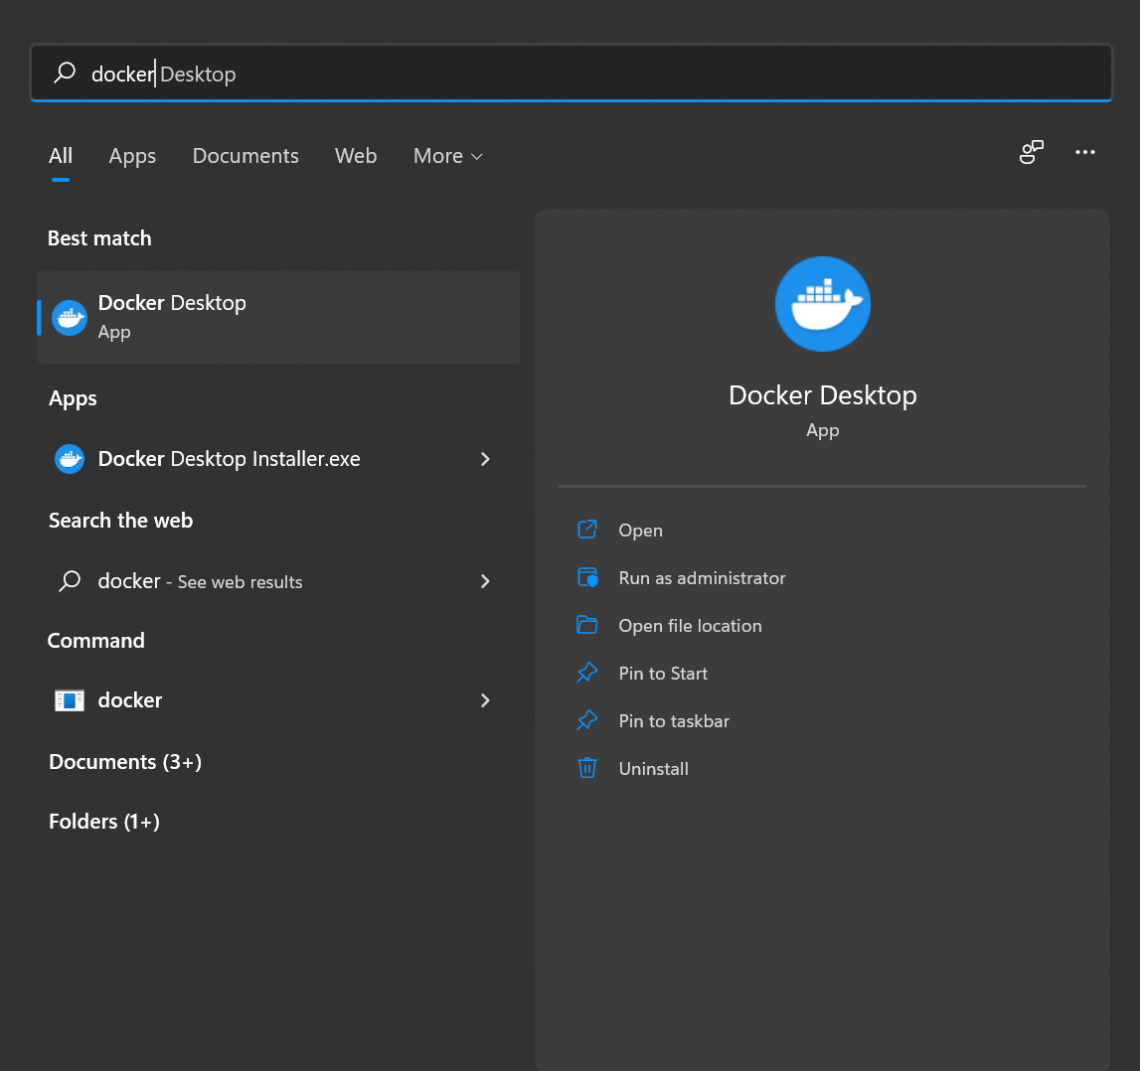Expand the docker web results arrow

click(x=485, y=581)
